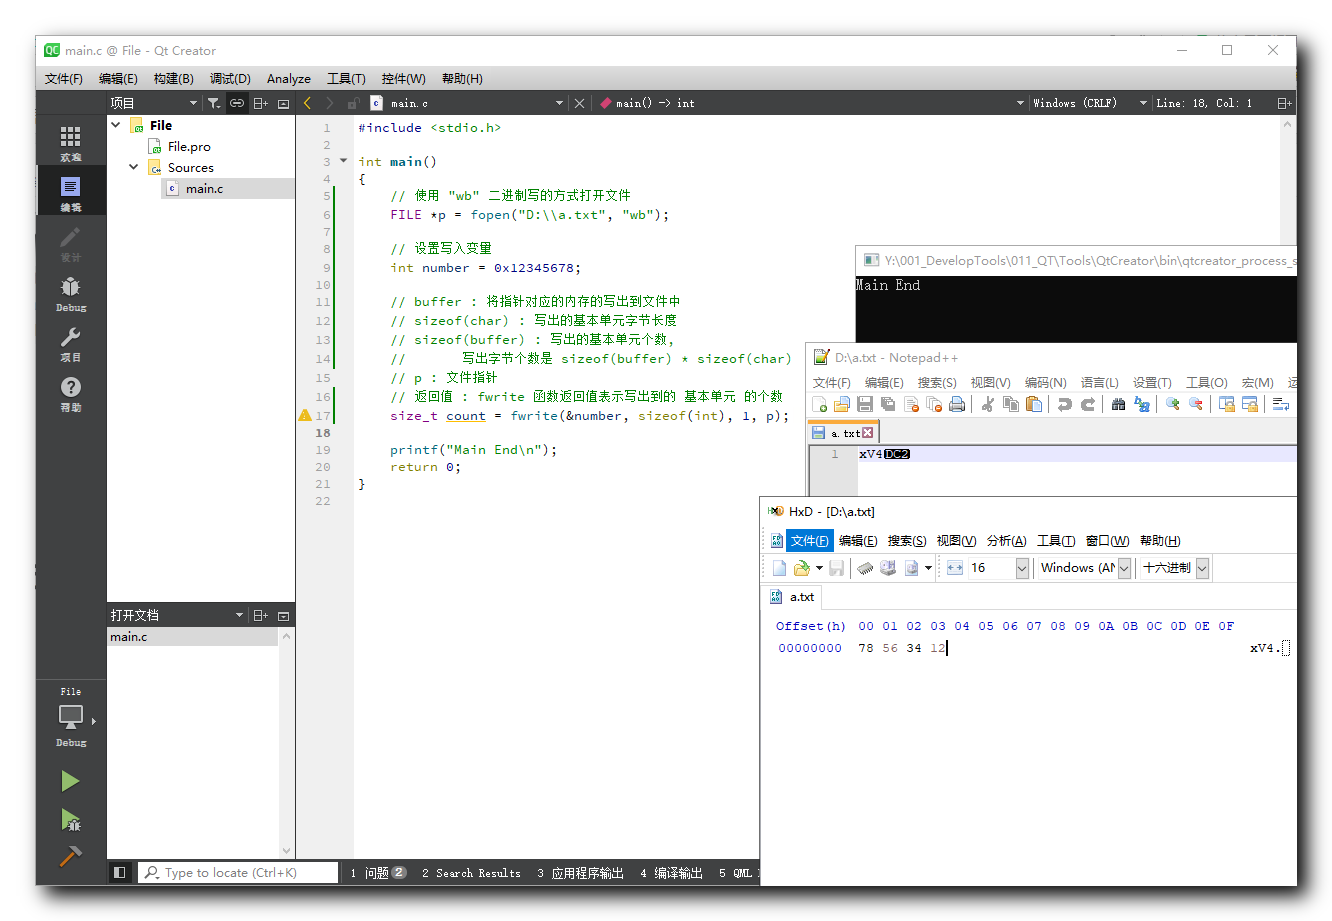
Task: Open the Welcome mode in Qt Creator sidebar
Action: point(70,142)
